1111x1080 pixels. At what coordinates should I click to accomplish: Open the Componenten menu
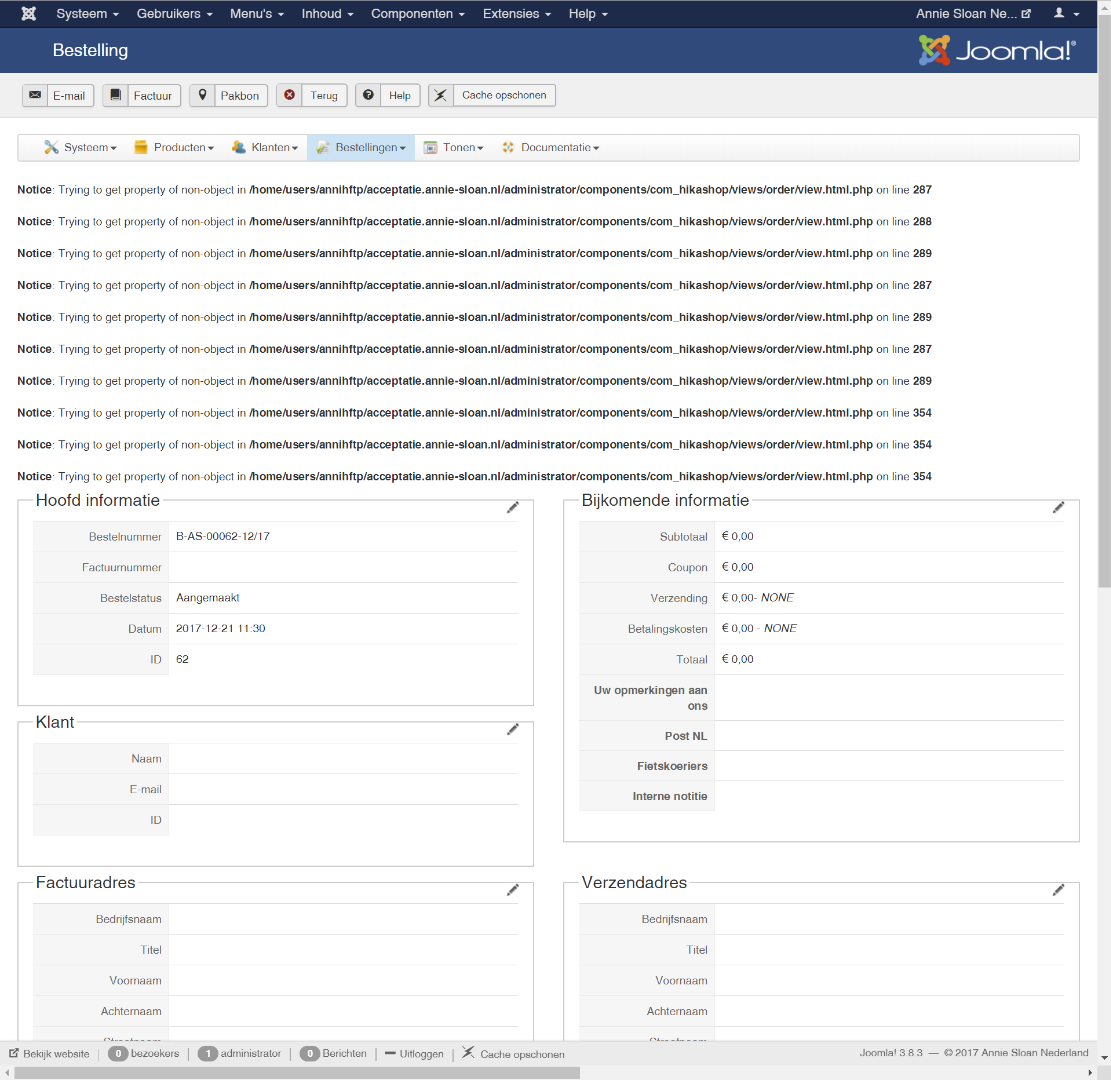(418, 13)
